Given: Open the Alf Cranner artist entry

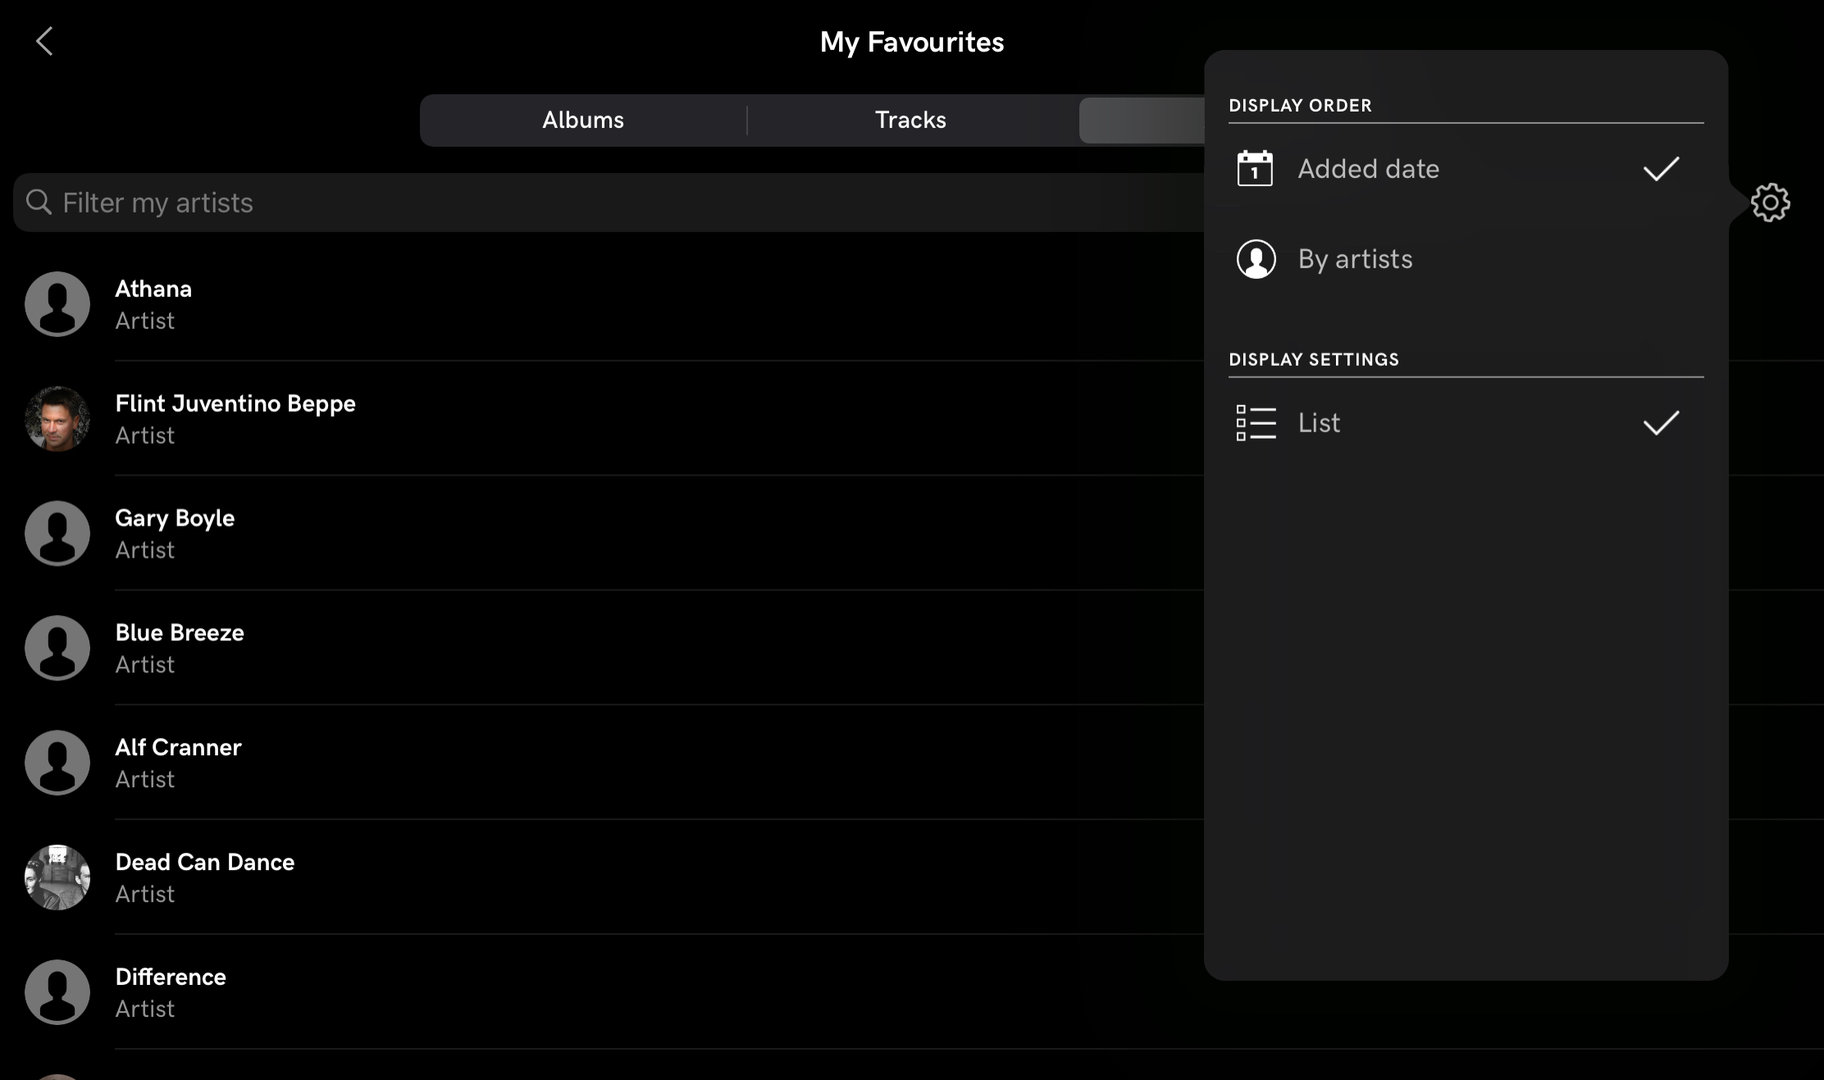Looking at the screenshot, I should [178, 748].
